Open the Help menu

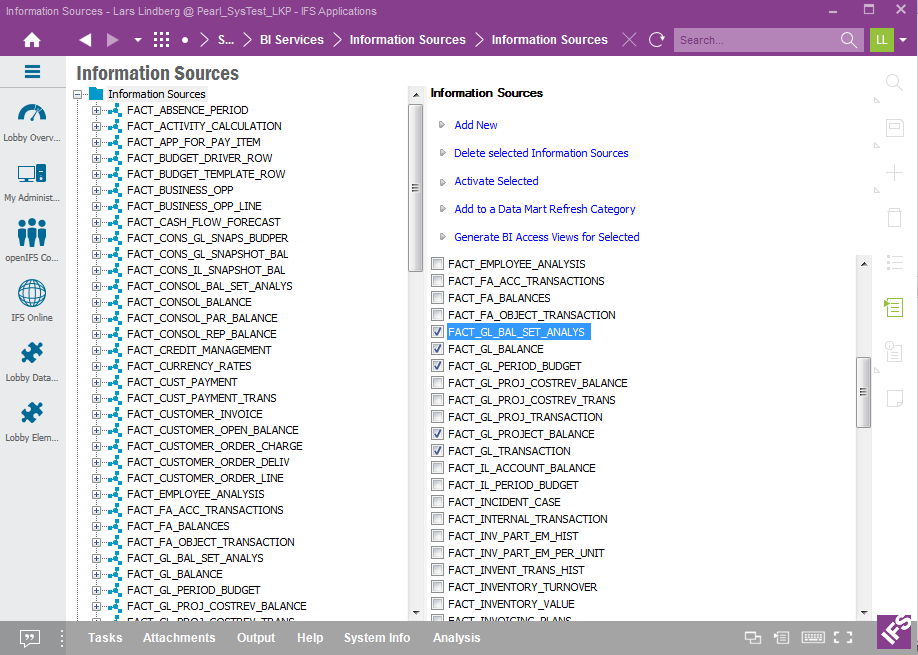[310, 637]
